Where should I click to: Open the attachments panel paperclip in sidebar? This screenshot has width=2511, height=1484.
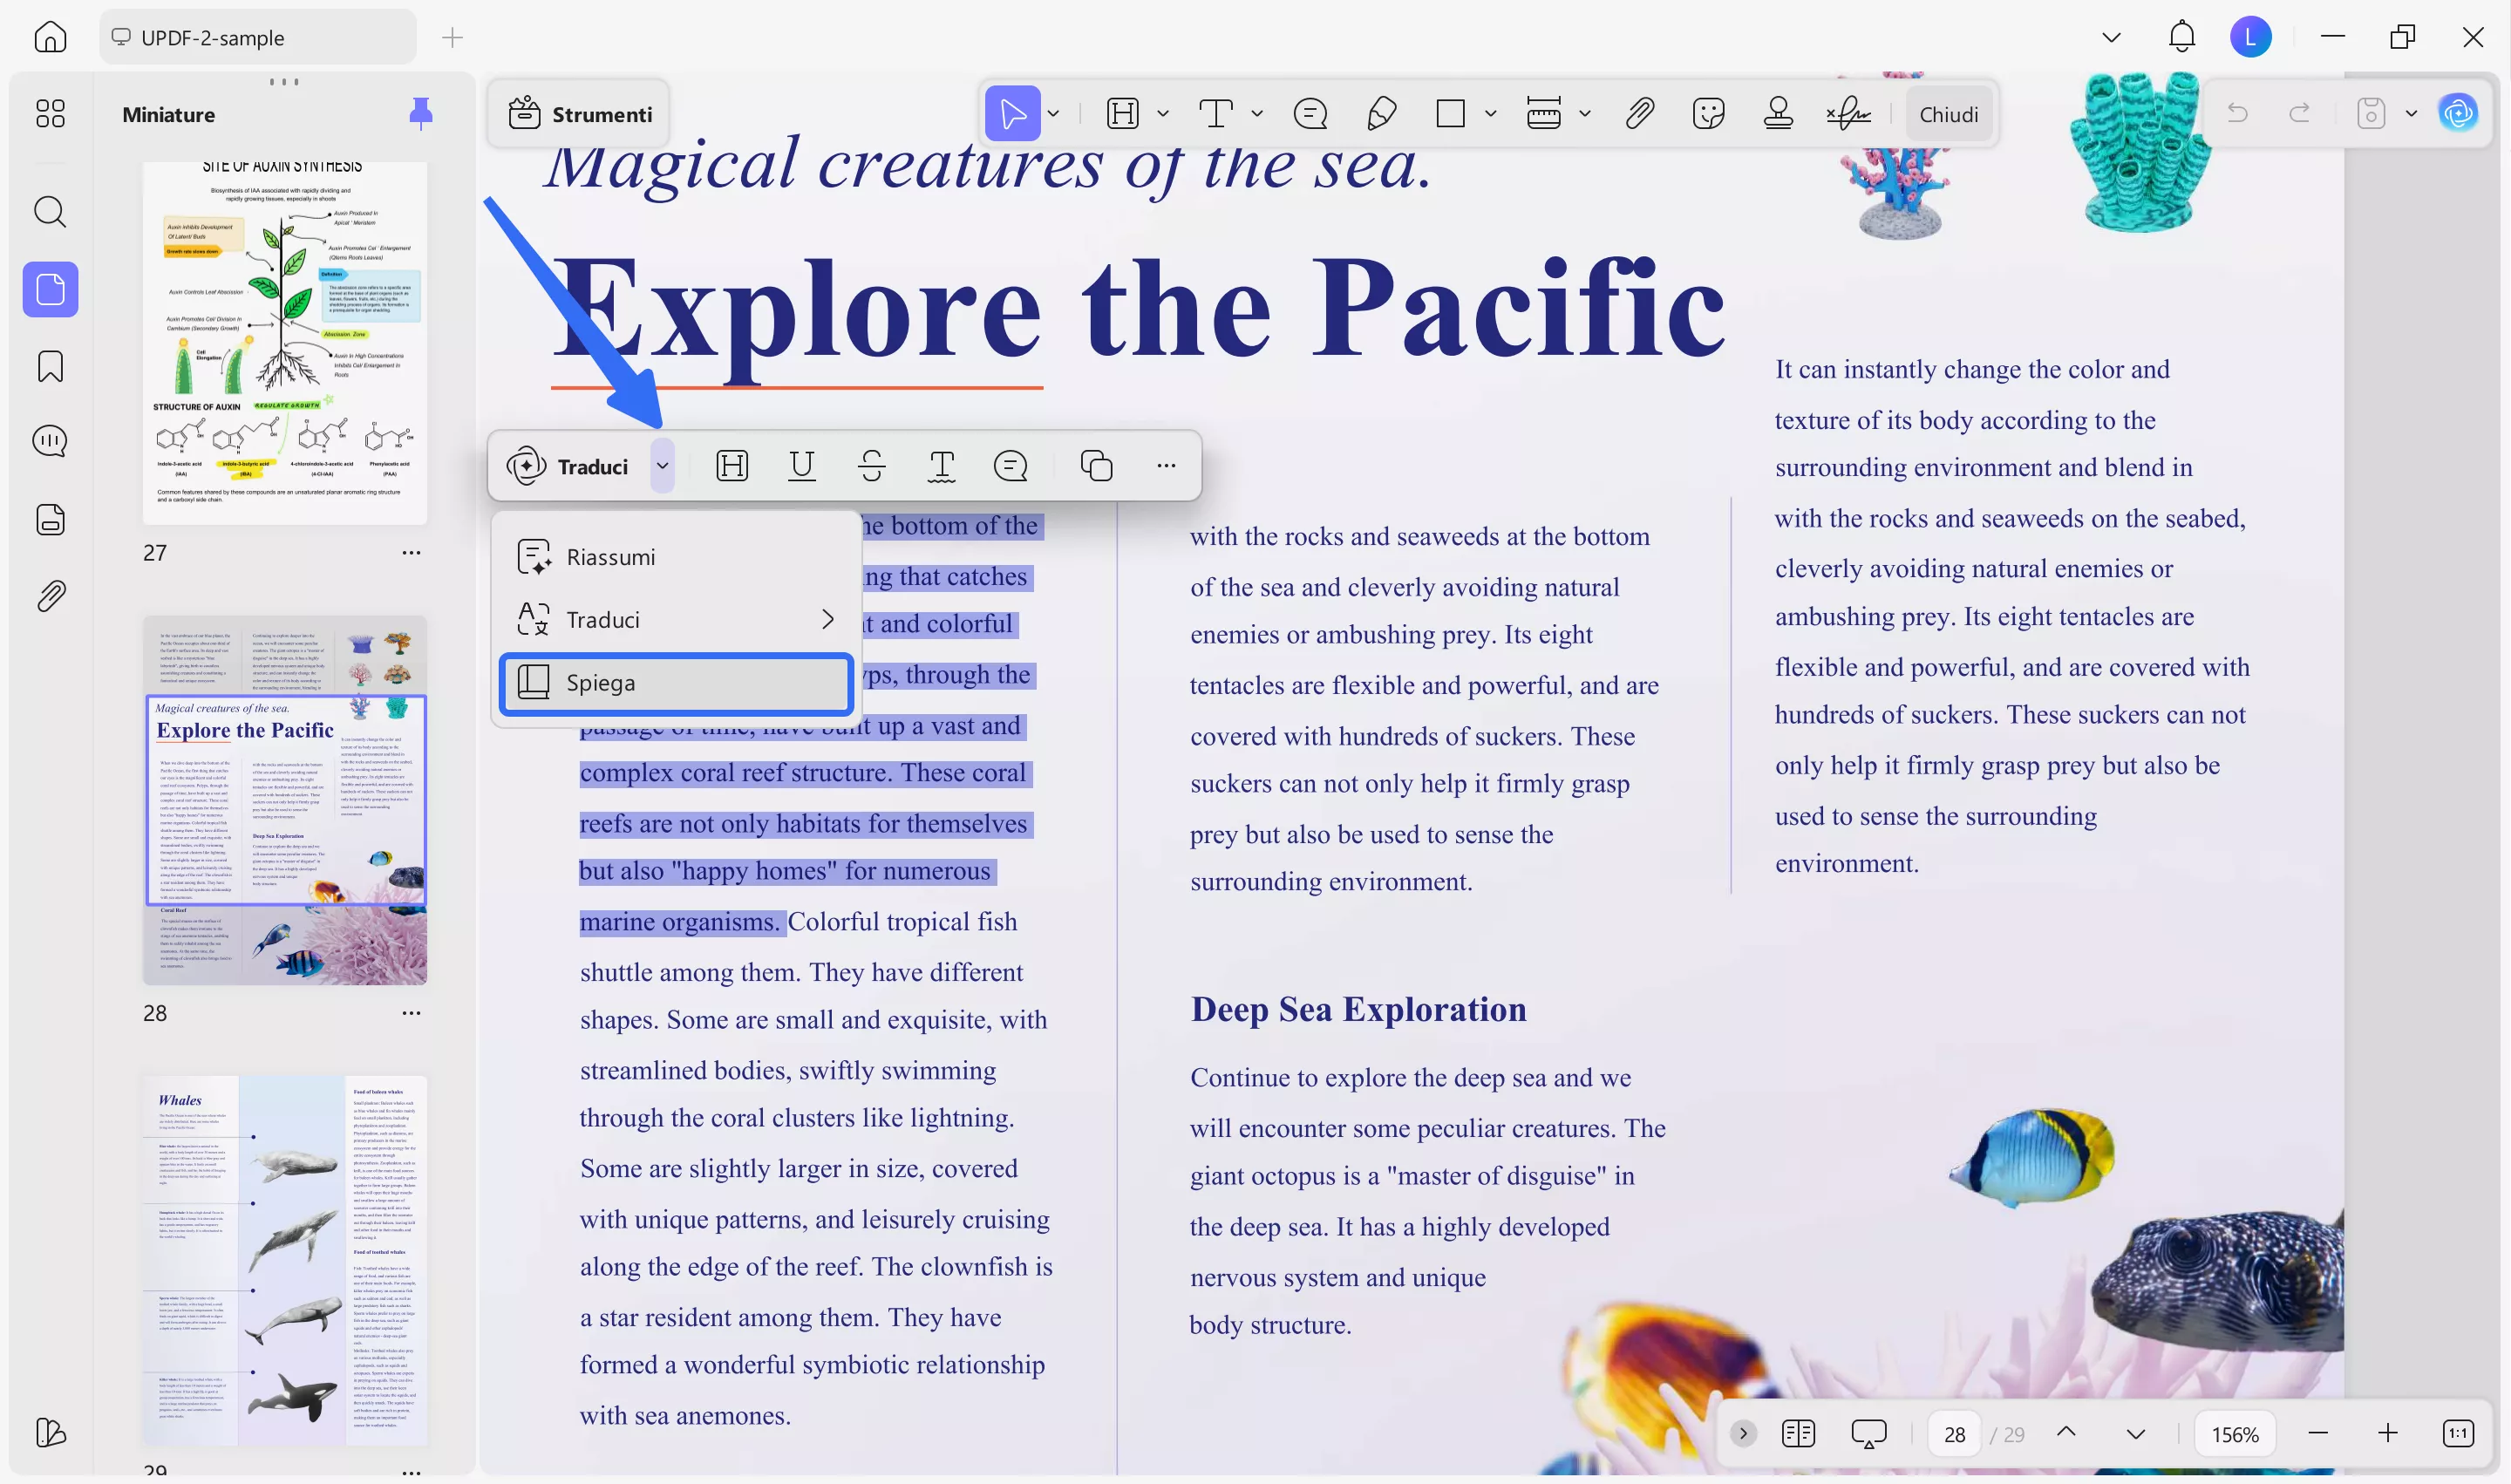(50, 597)
